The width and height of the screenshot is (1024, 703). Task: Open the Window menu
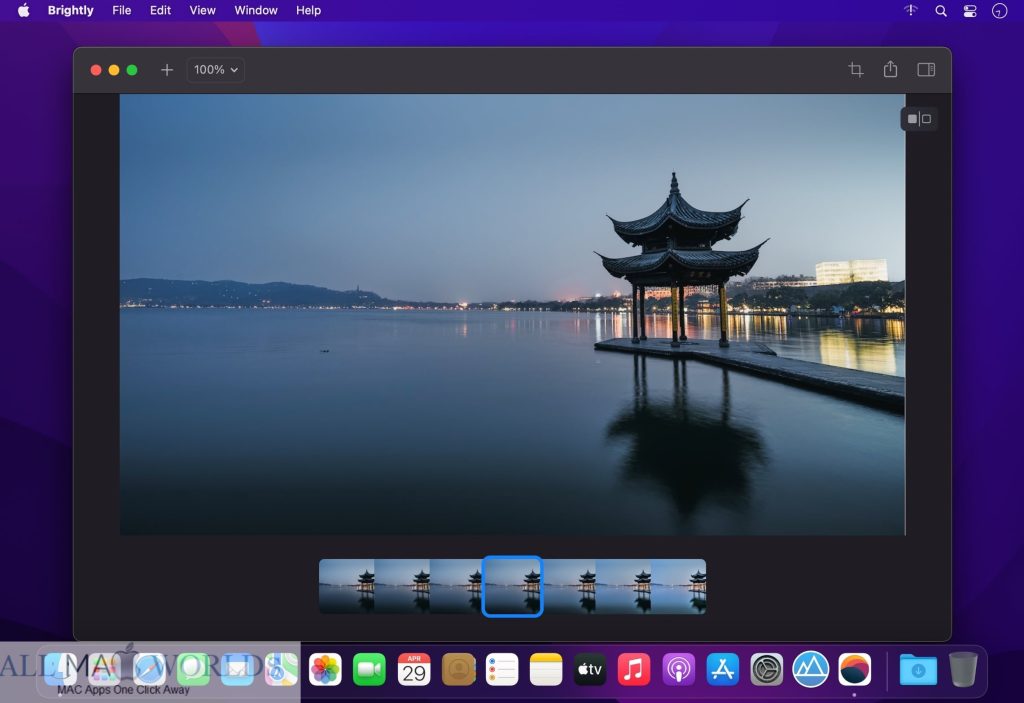[x=256, y=10]
